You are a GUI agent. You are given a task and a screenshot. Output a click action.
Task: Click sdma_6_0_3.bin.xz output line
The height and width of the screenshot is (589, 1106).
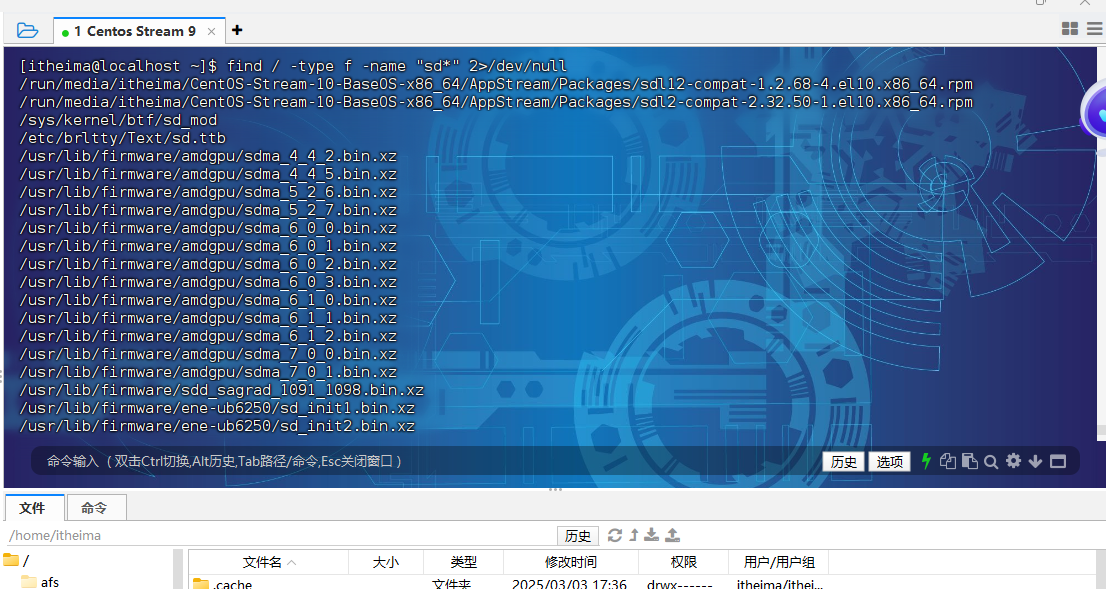click(208, 282)
